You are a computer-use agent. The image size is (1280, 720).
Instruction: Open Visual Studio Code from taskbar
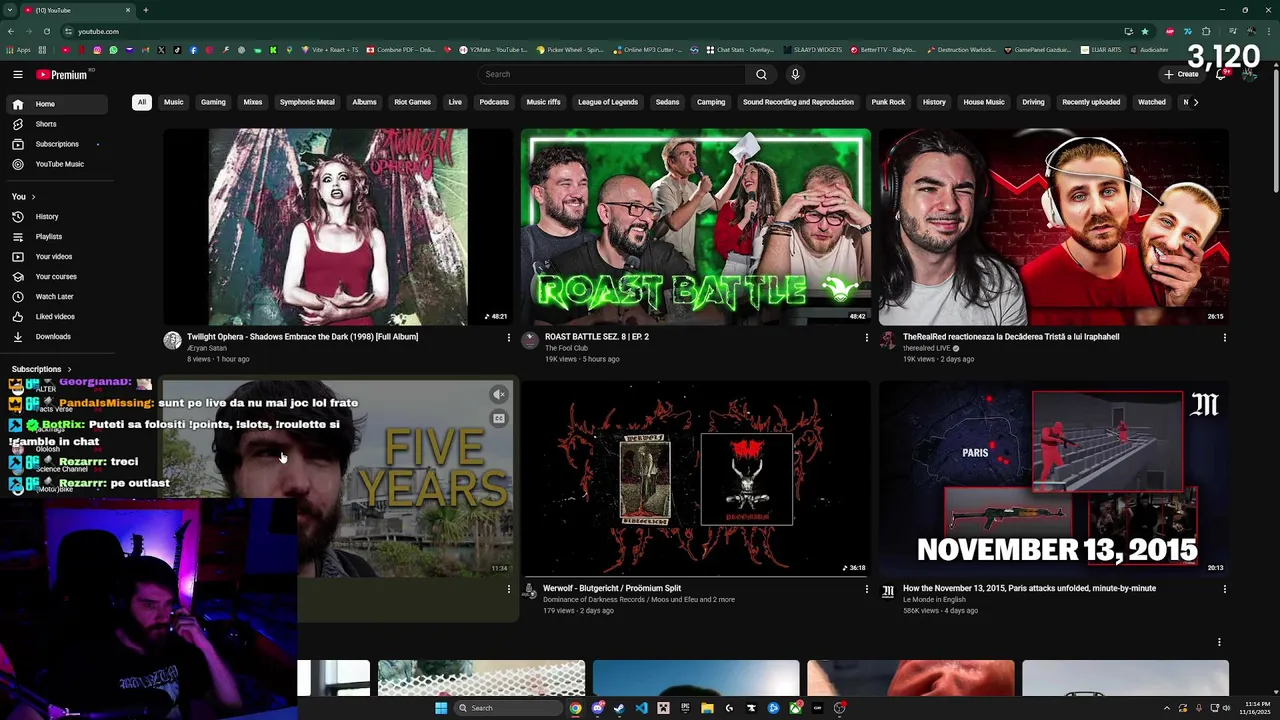[x=641, y=708]
